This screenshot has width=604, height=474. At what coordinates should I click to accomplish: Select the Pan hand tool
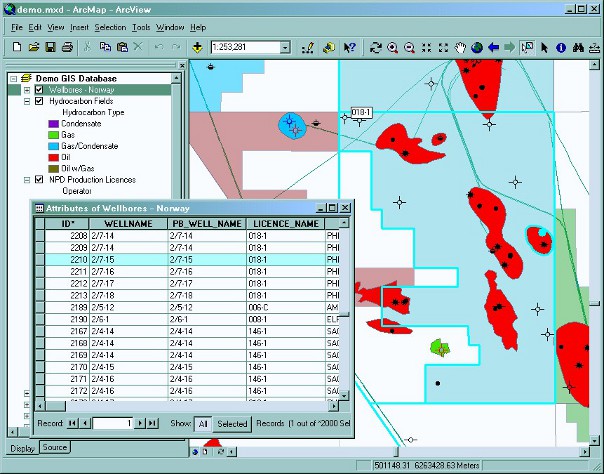coord(461,47)
